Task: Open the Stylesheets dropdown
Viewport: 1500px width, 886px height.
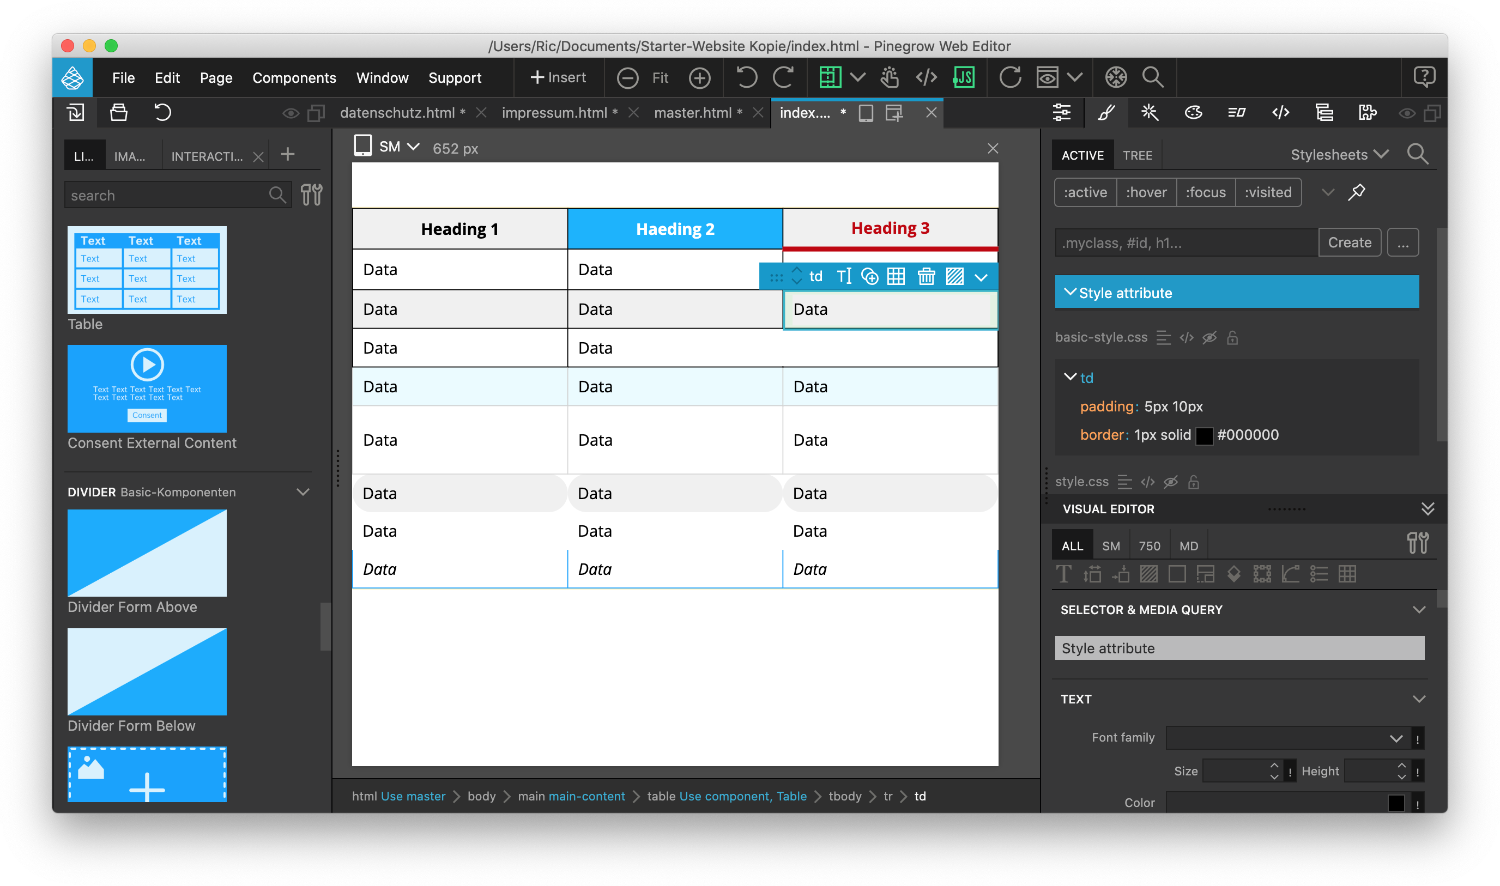Action: pyautogui.click(x=1339, y=154)
